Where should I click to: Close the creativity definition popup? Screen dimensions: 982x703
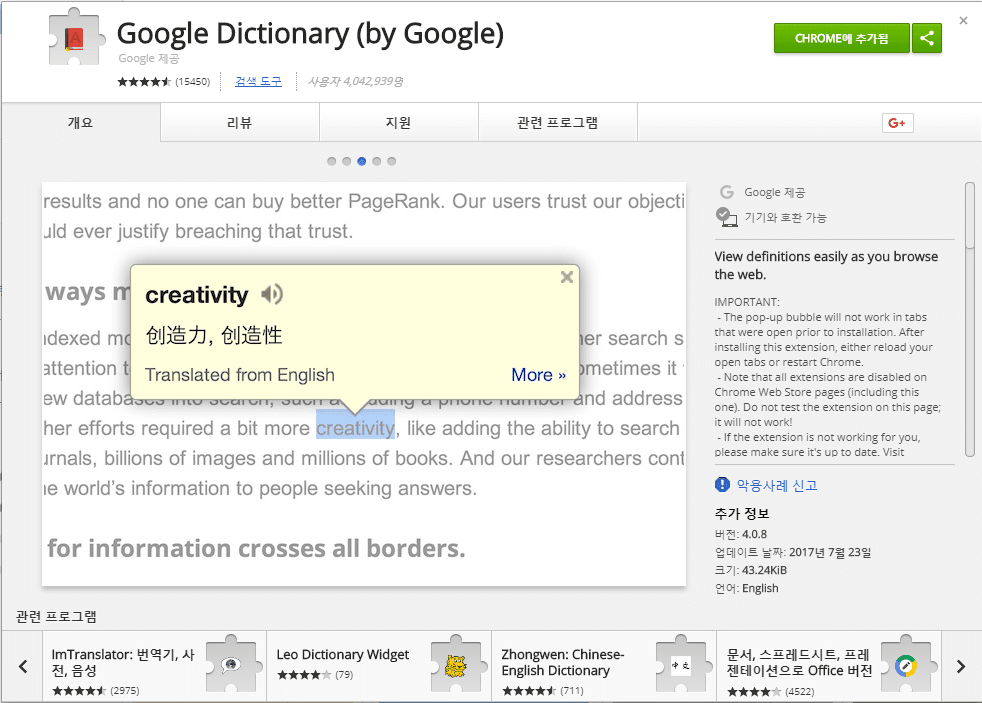pos(567,277)
